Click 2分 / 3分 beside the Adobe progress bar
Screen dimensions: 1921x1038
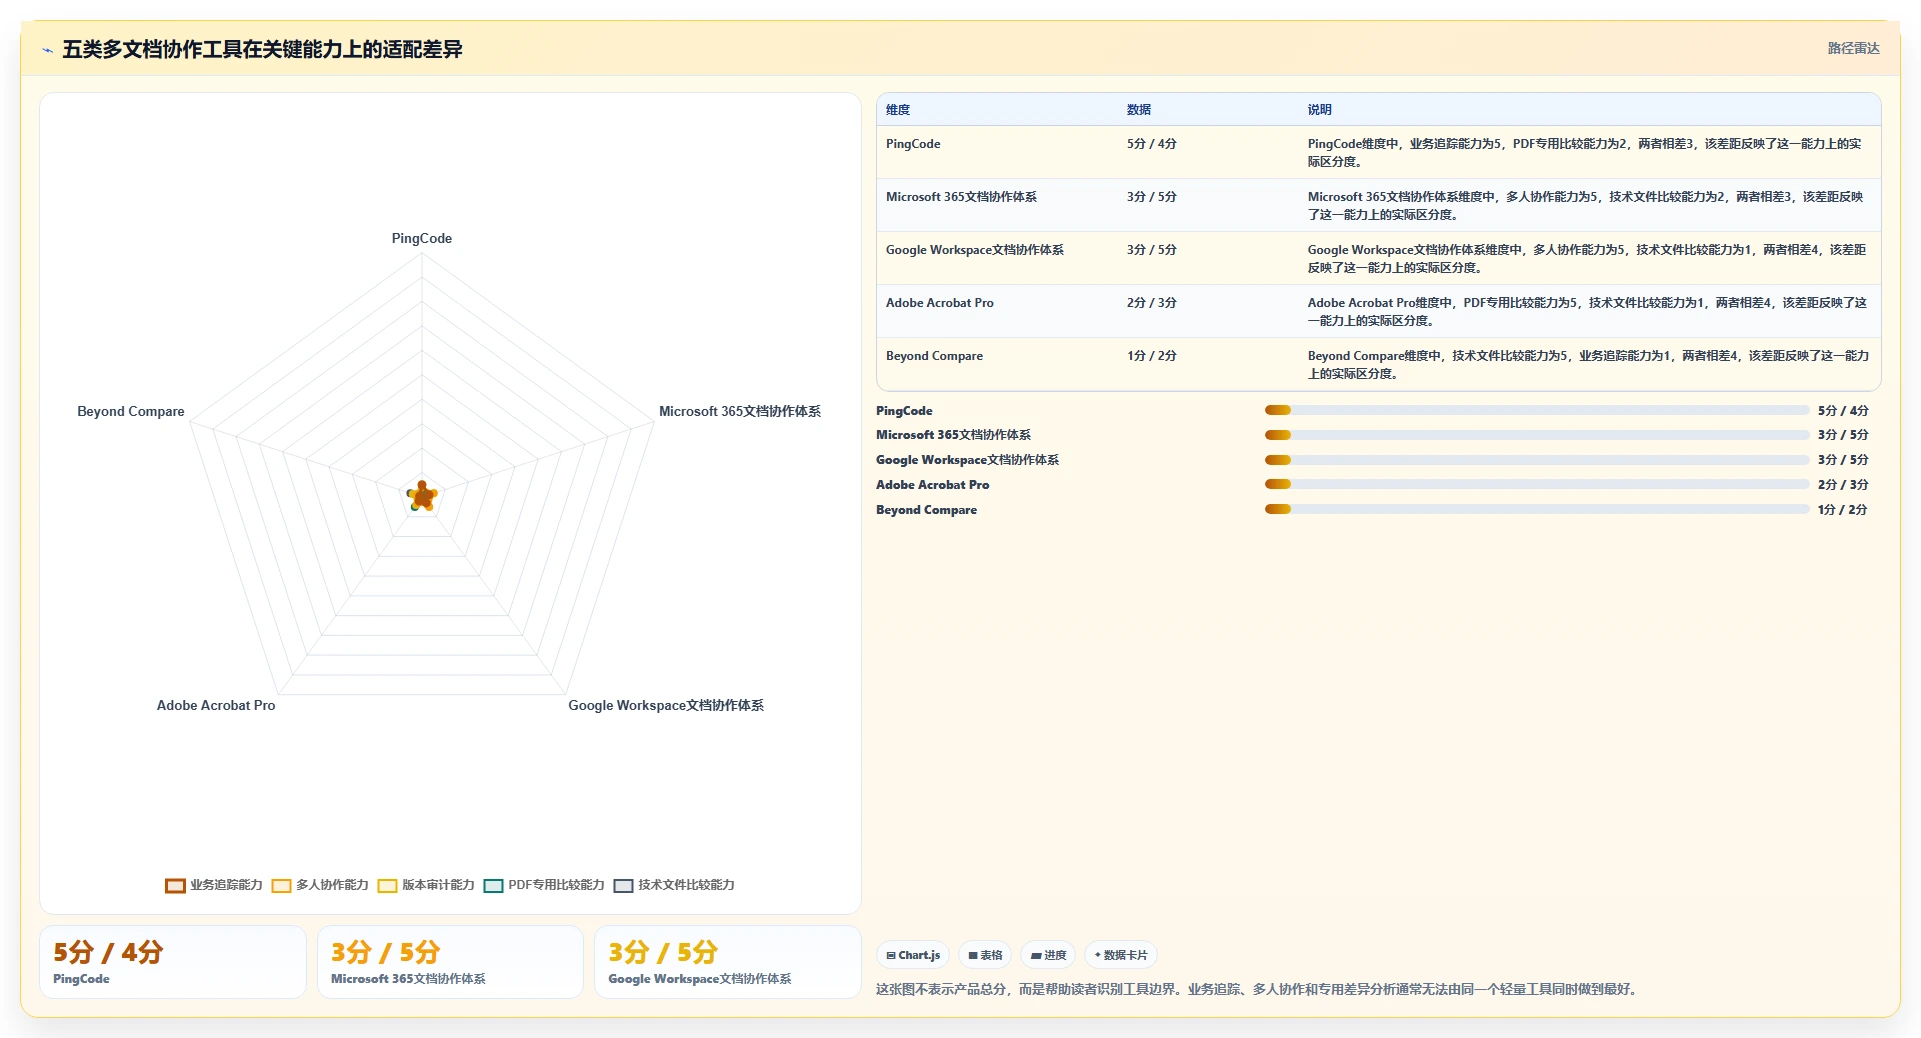1843,485
